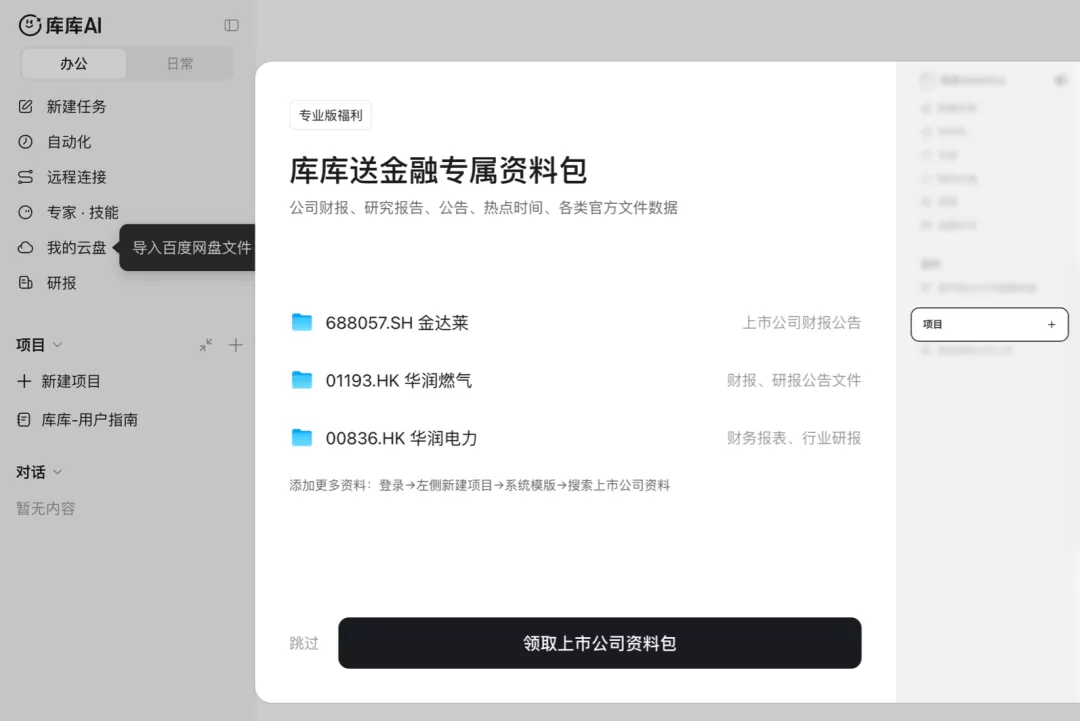Click the 财报、研报公告文件 description
The image size is (1080, 721).
pos(793,380)
